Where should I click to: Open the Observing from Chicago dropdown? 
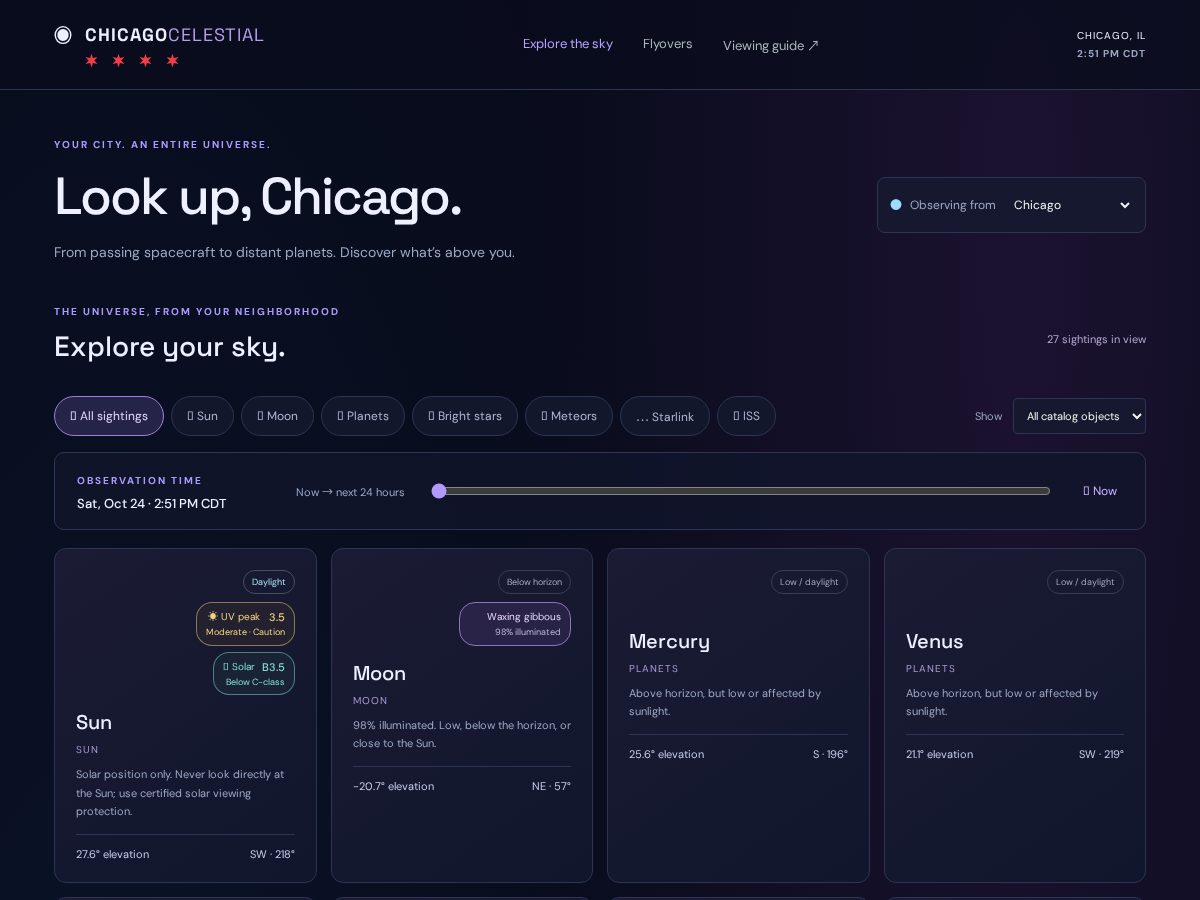[1011, 205]
